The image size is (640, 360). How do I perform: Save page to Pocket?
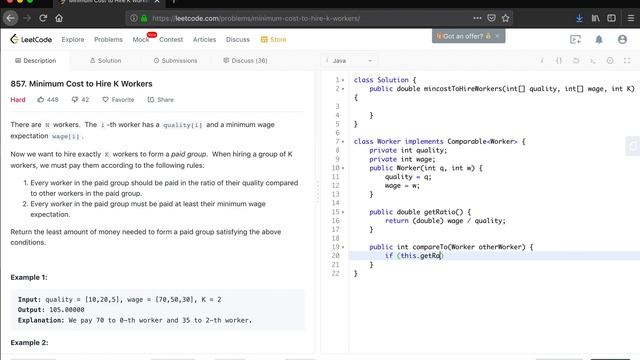coord(491,18)
